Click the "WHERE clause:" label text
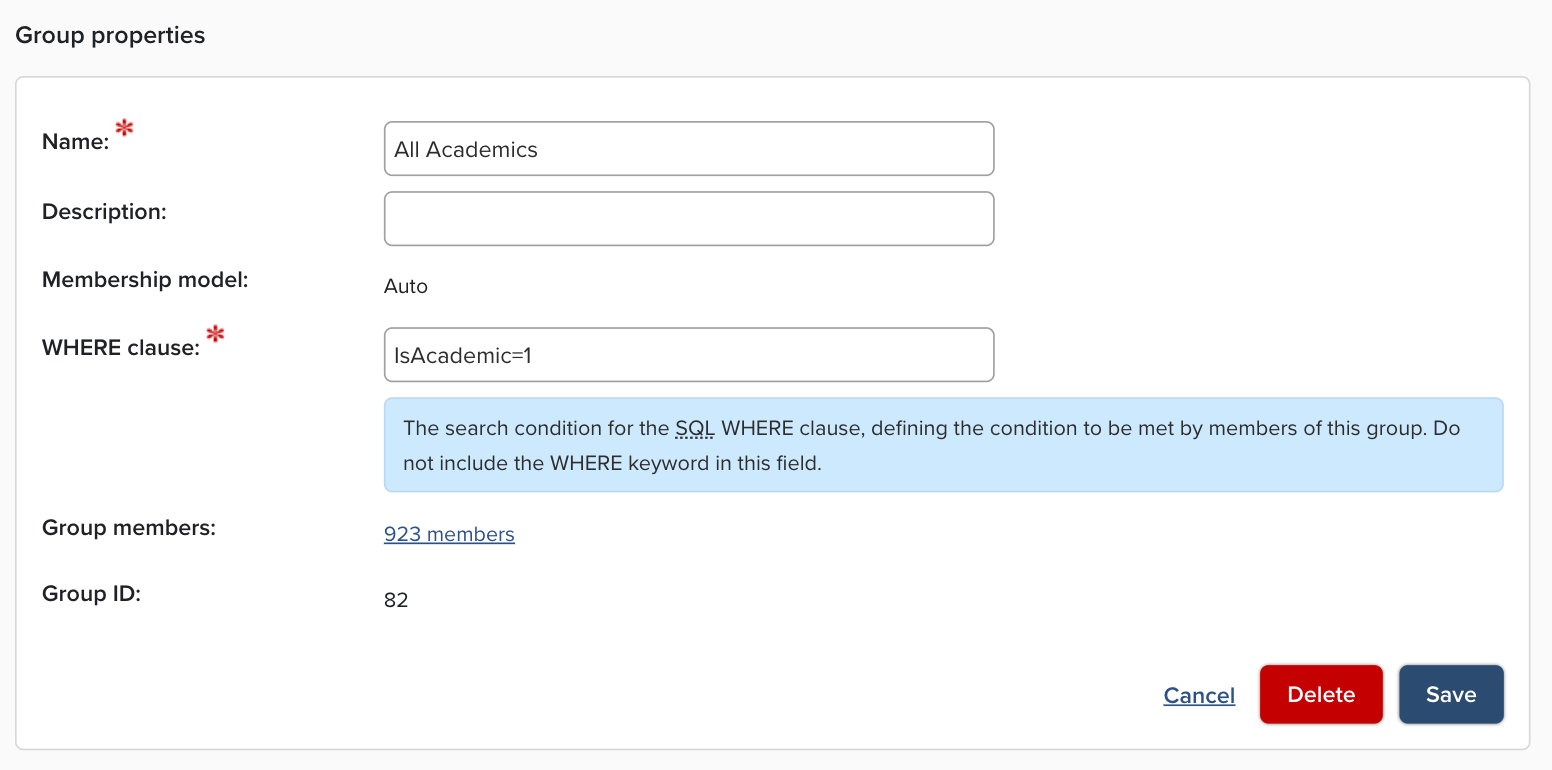The image size is (1552, 770). point(120,348)
